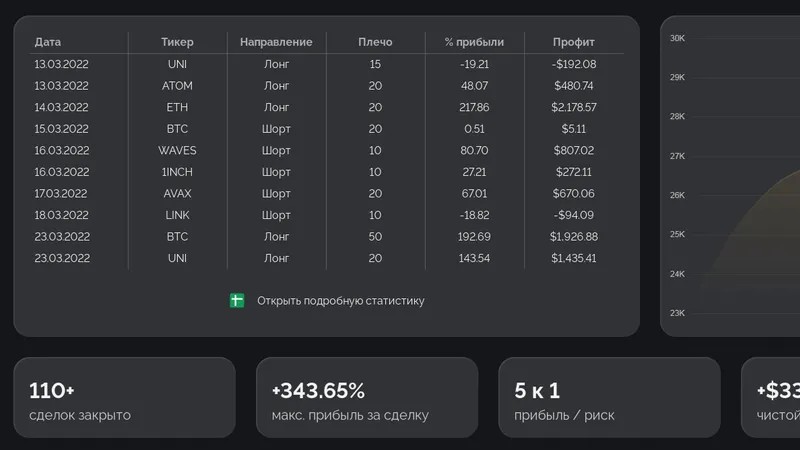Click the Плечо column header
Screen dimensions: 800x450
coord(375,42)
